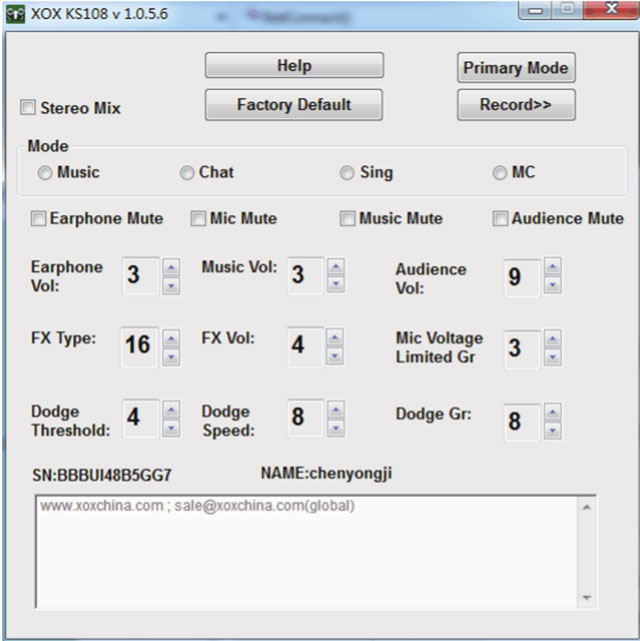Switch using the Primary Mode button
Viewport: 640px width, 641px height.
point(516,67)
